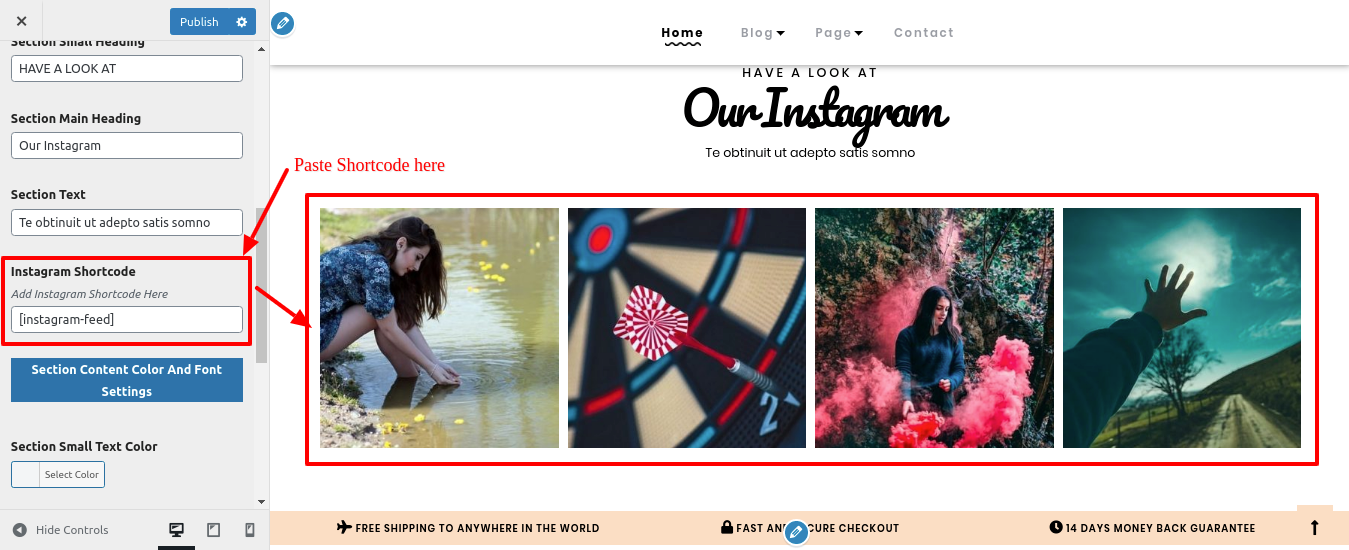Focus the Section Main Heading field
Image resolution: width=1349 pixels, height=550 pixels.
[127, 145]
